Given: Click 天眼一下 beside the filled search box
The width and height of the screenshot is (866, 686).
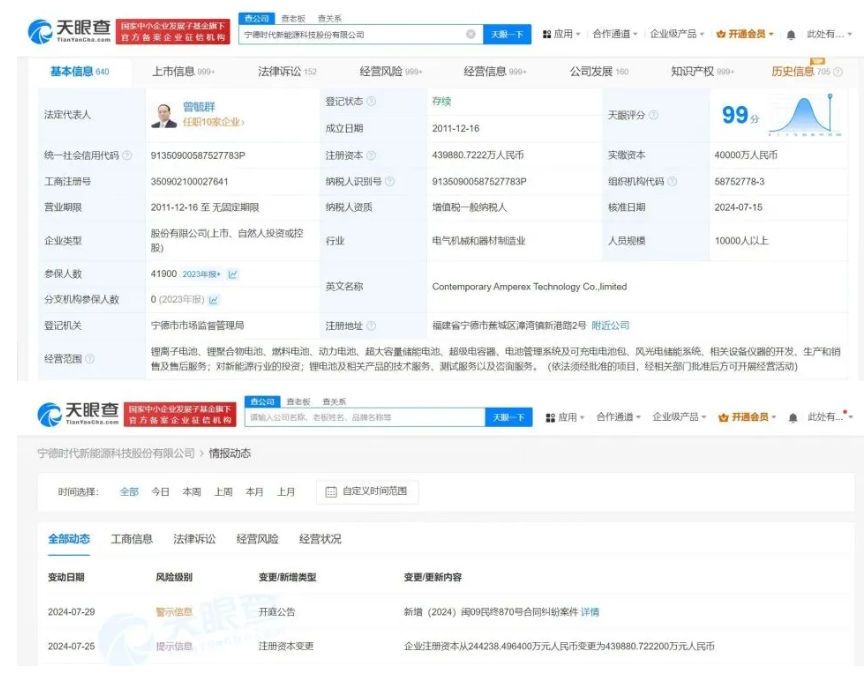Looking at the screenshot, I should click(x=507, y=34).
